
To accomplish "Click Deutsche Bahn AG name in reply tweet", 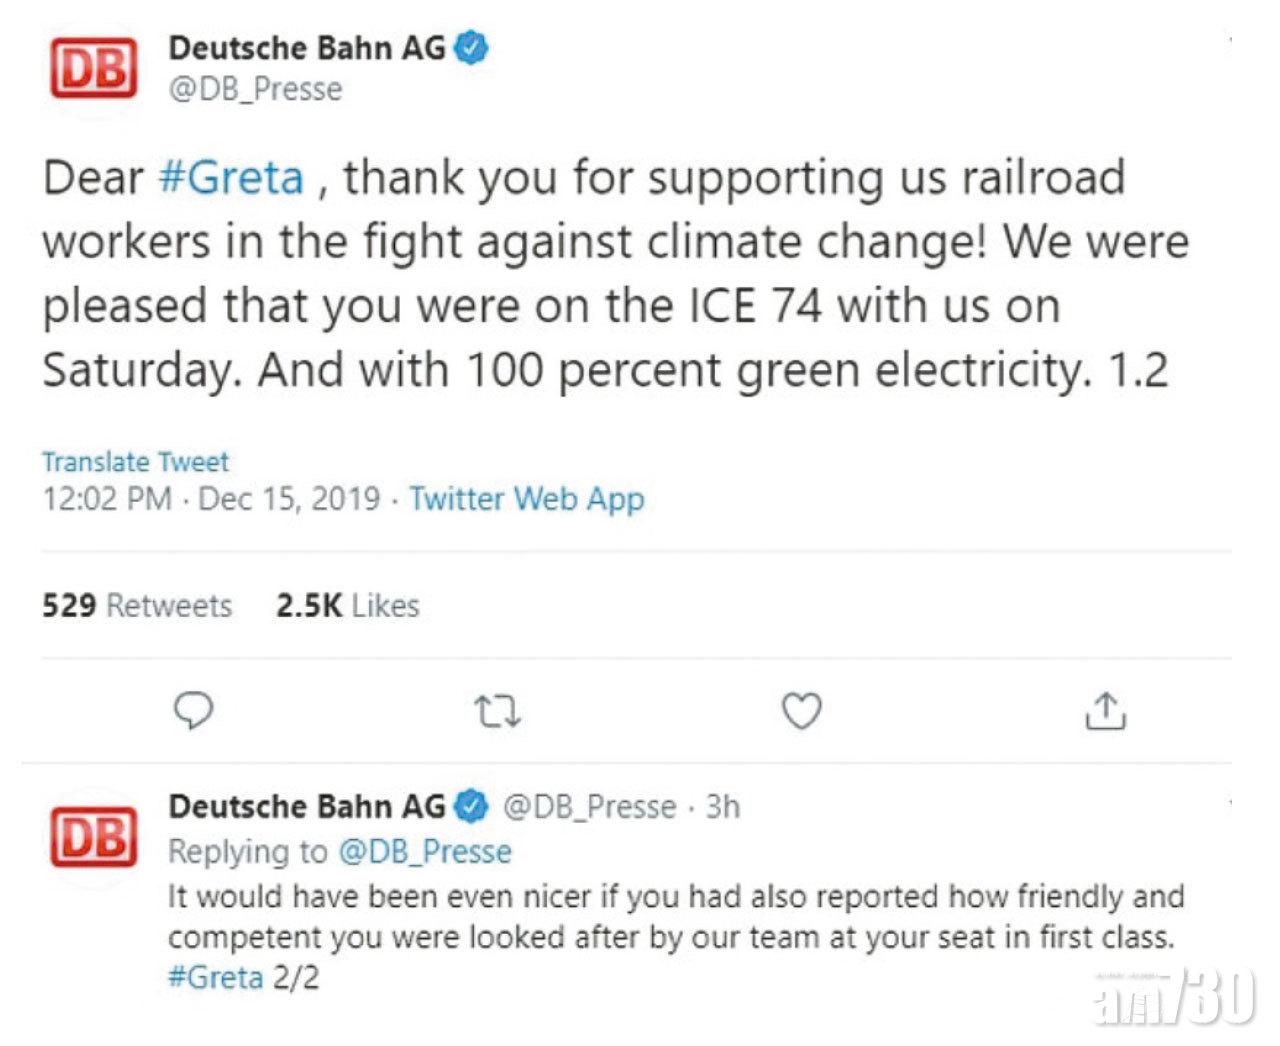I will pyautogui.click(x=306, y=806).
